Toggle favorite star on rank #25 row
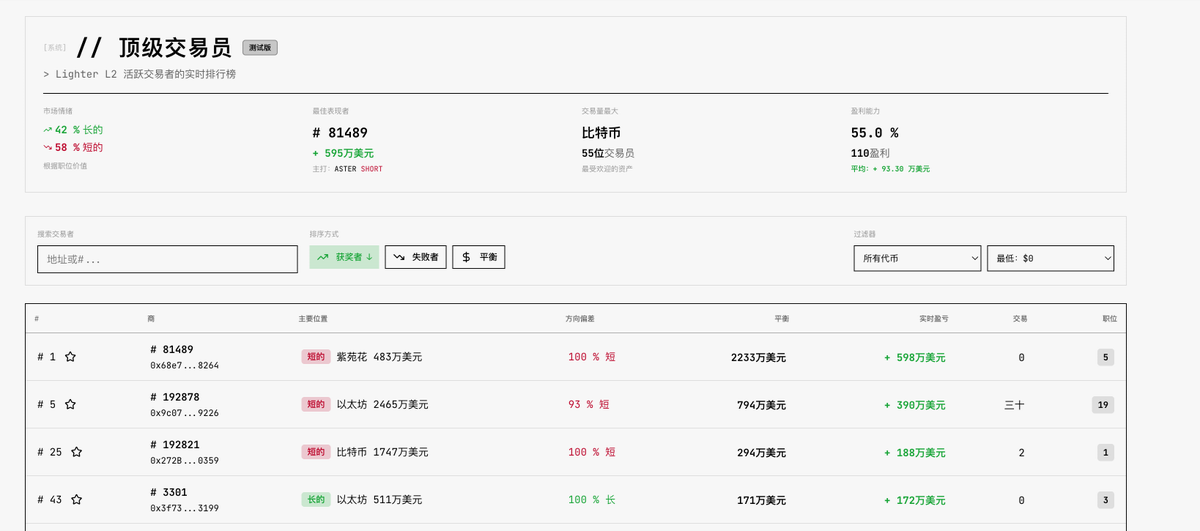The width and height of the screenshot is (1200, 531). [76, 452]
